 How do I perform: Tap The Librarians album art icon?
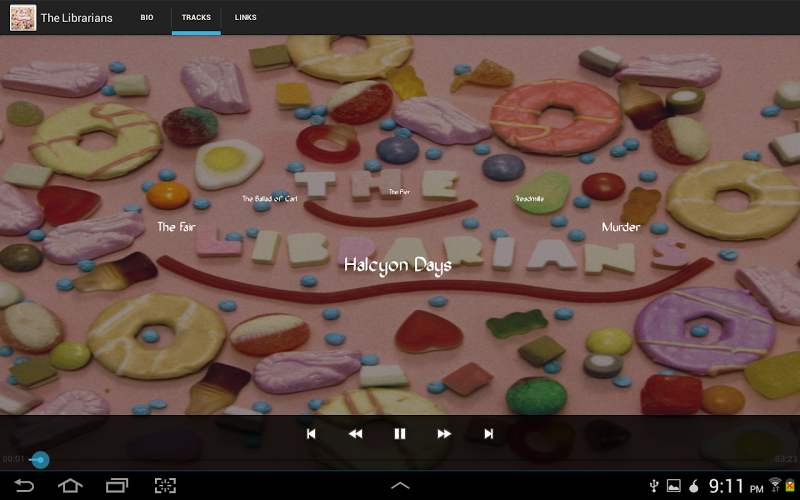[x=23, y=17]
